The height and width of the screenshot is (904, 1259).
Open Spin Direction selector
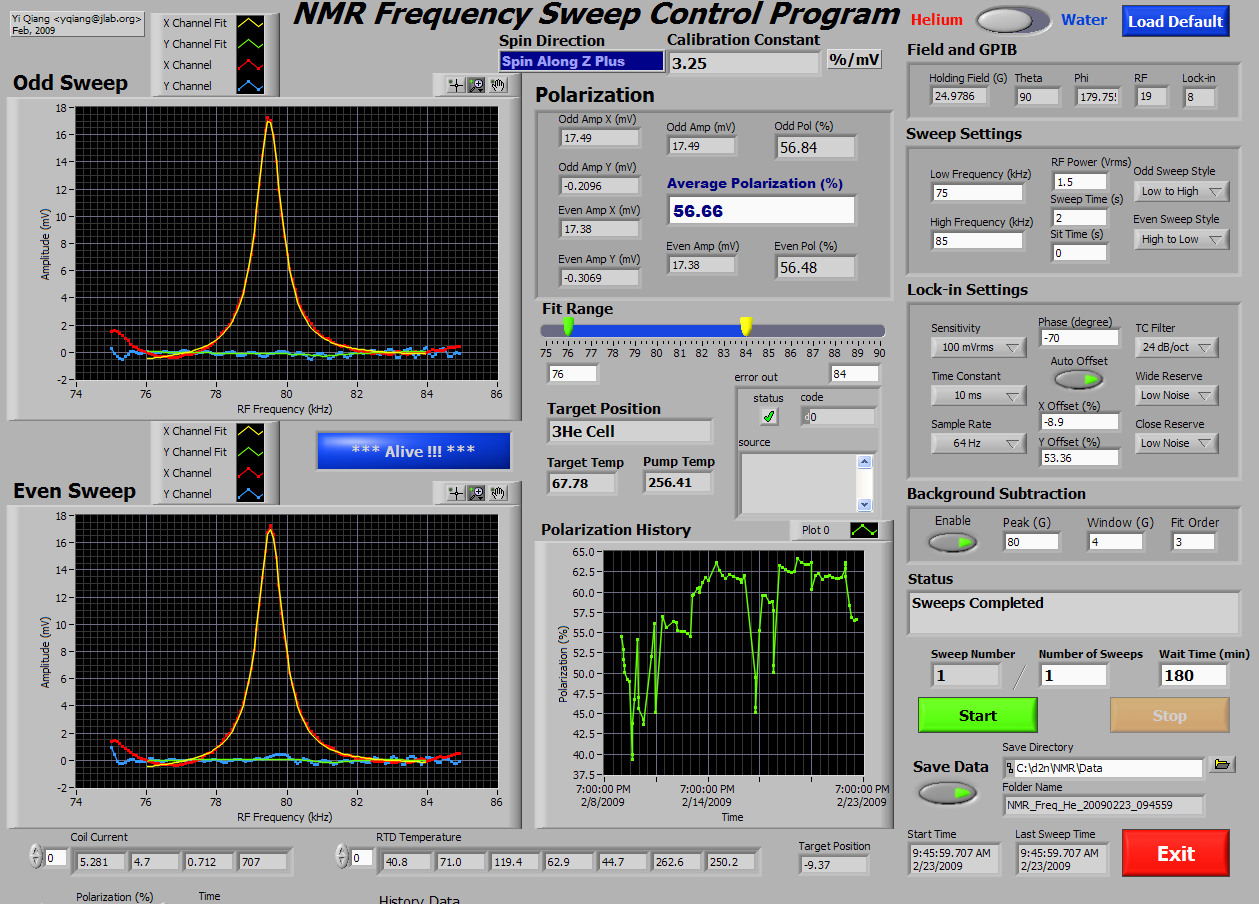click(x=581, y=61)
